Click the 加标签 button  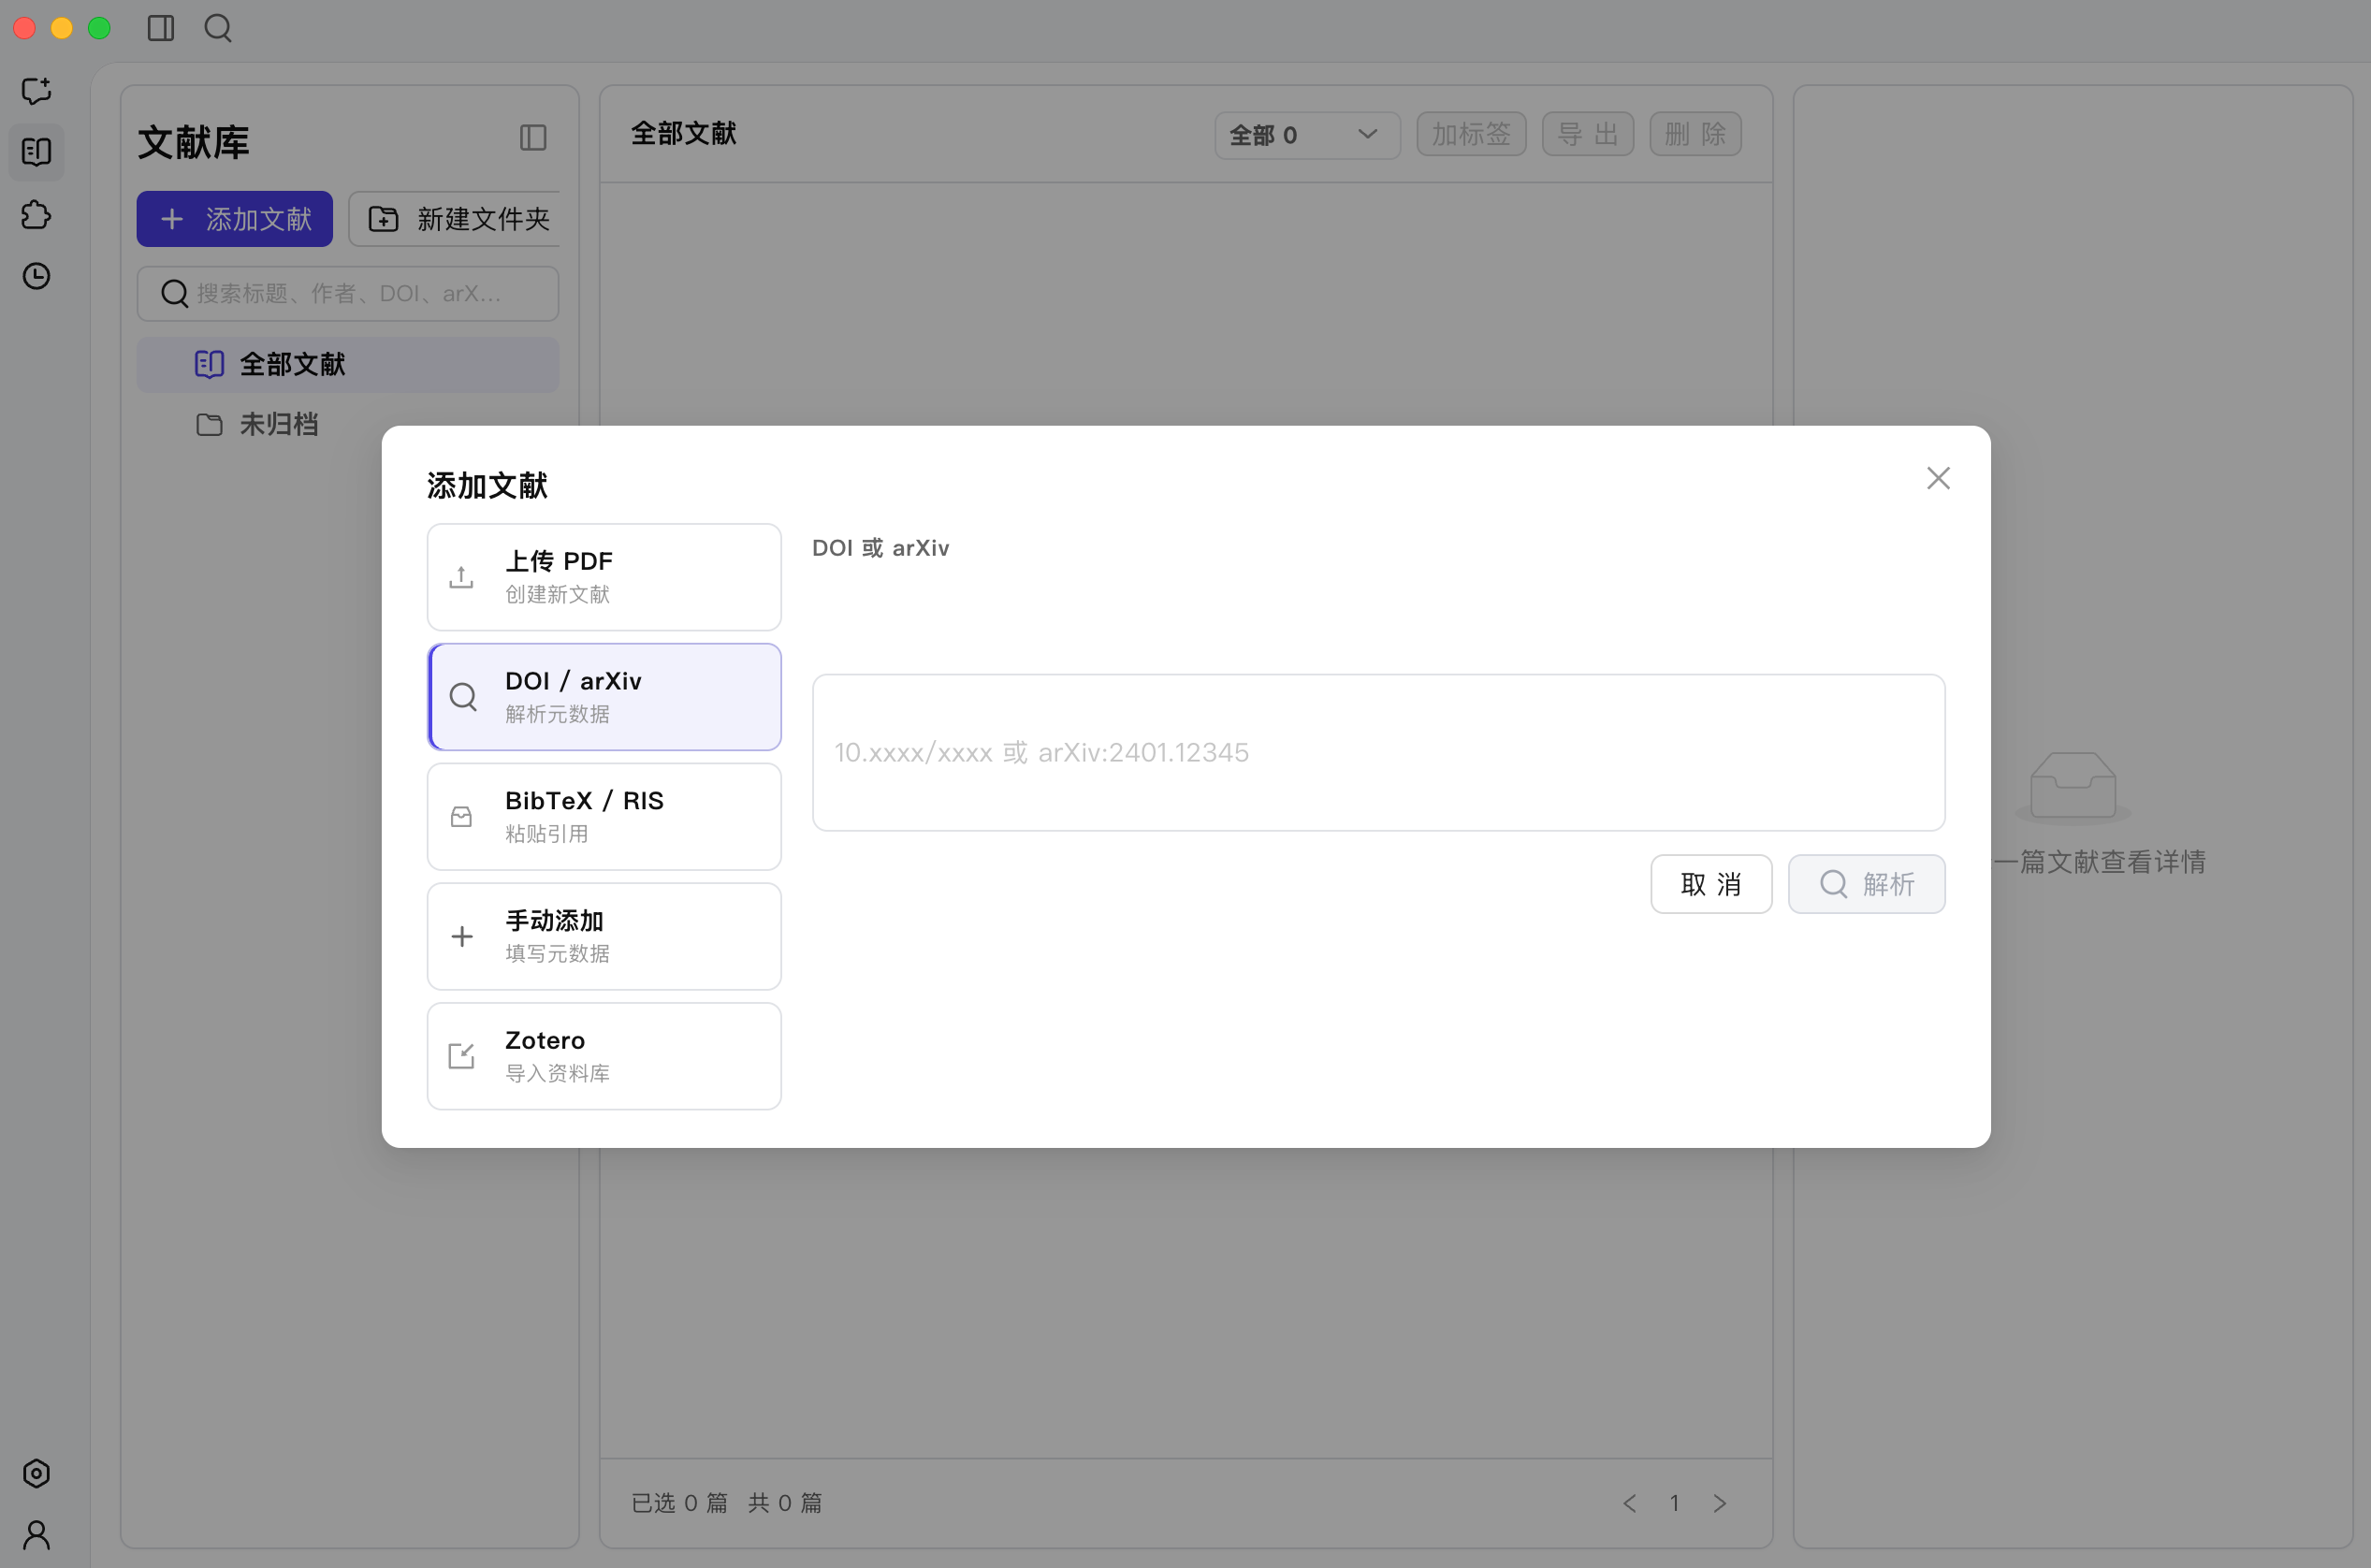[x=1471, y=134]
